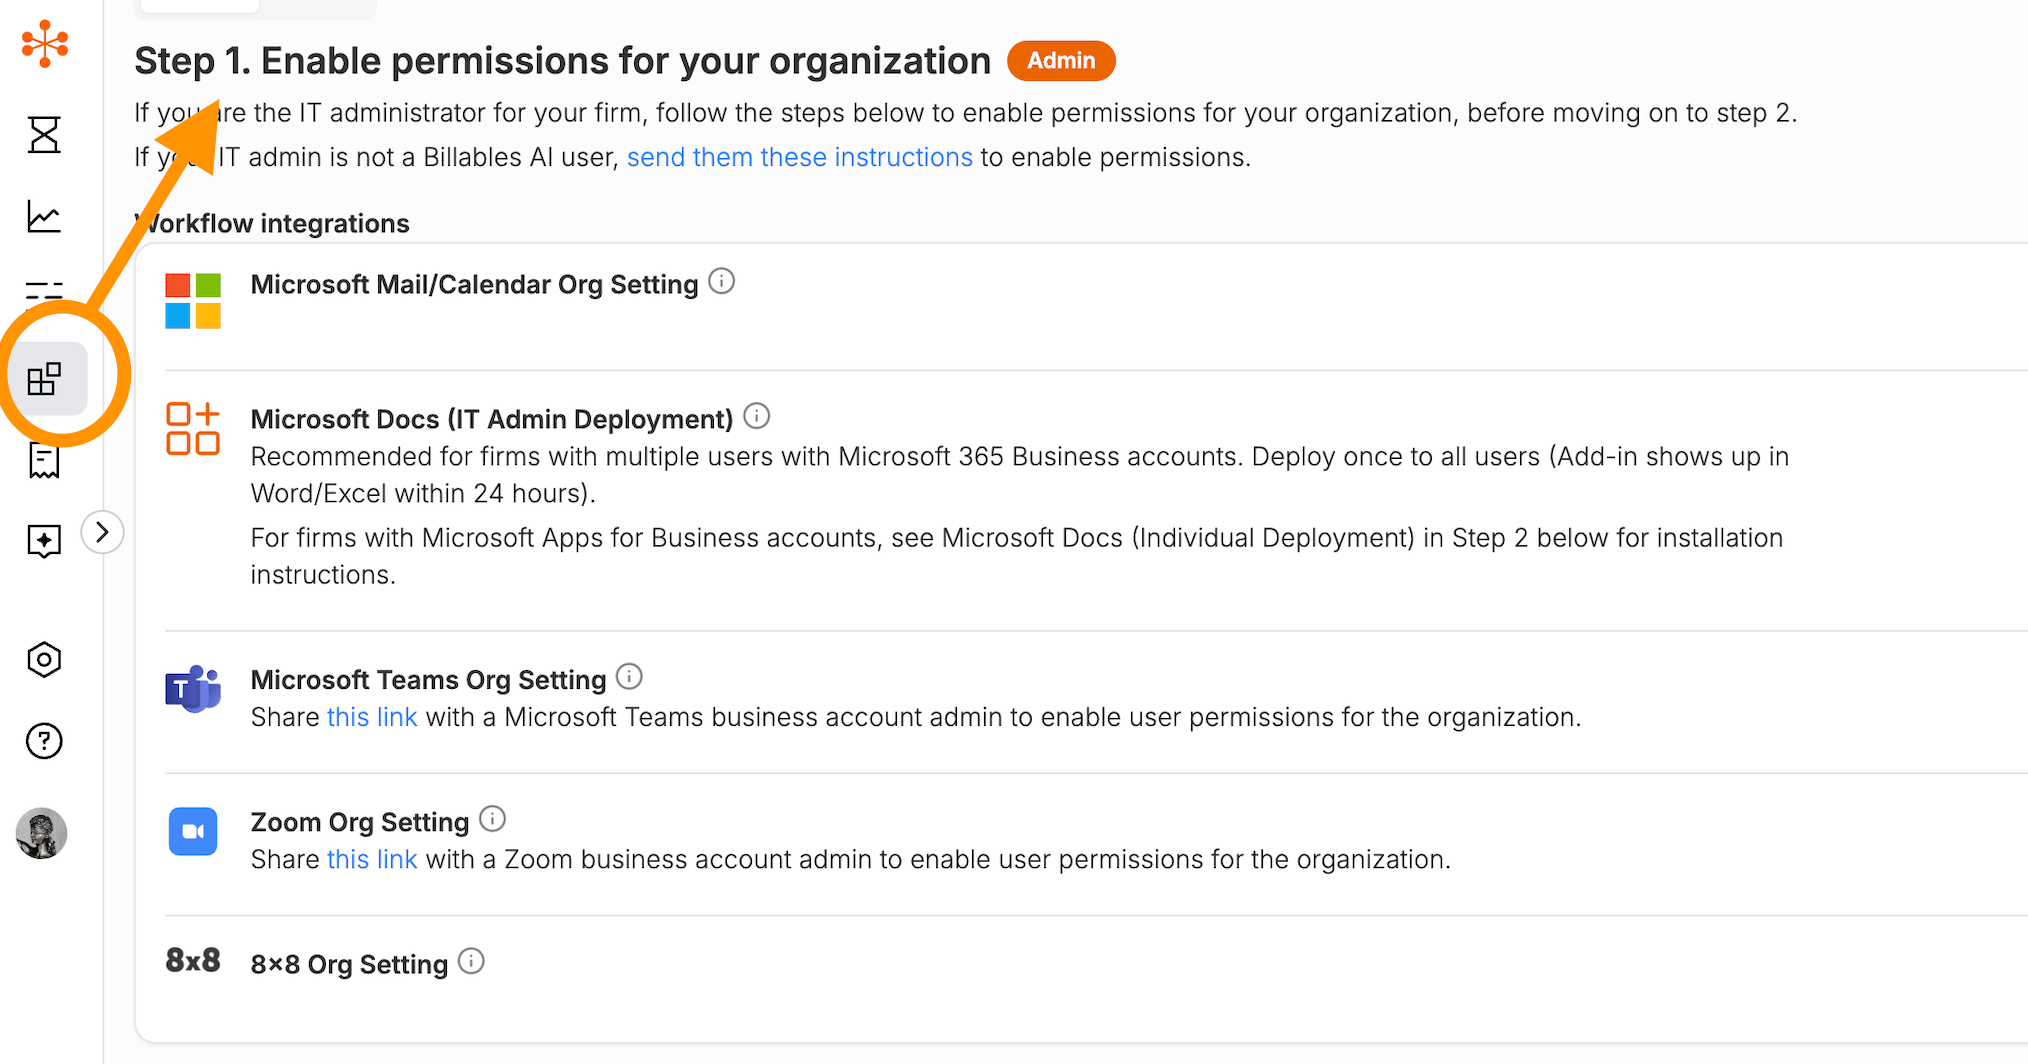Viewport: 2028px width, 1064px height.
Task: Click 'this link' under Microsoft Teams Org Setting
Action: [x=371, y=717]
